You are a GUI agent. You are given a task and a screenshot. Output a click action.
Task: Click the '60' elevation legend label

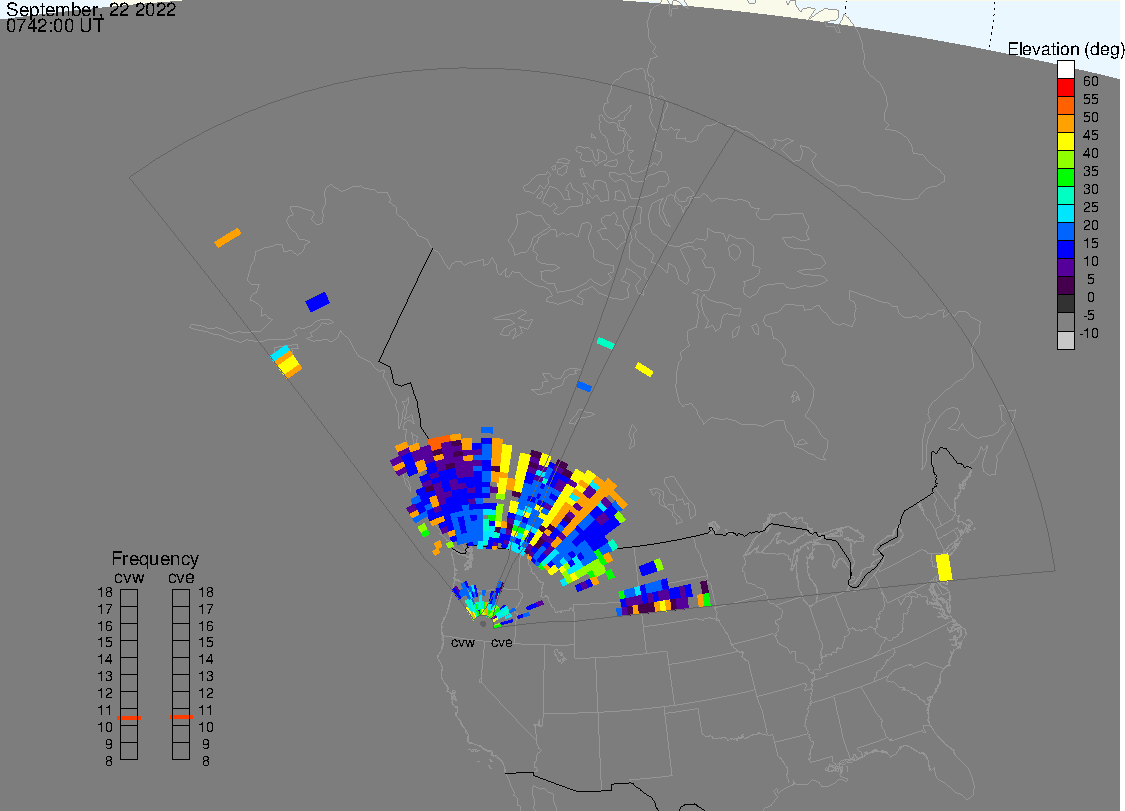1091,81
